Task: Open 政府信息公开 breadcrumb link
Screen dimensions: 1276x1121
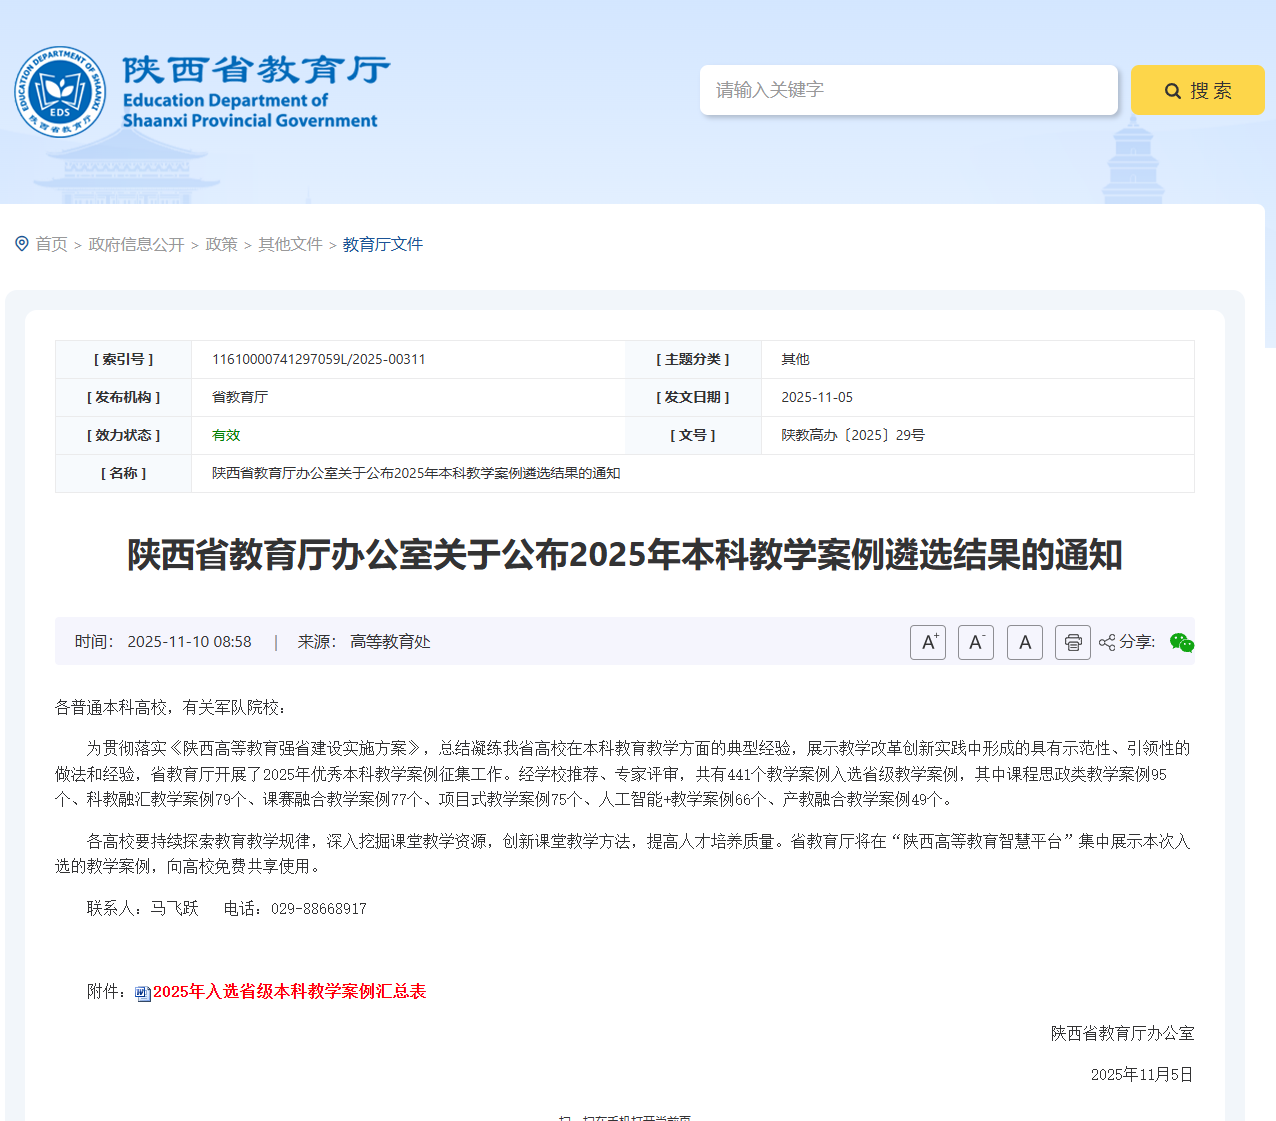Action: pyautogui.click(x=136, y=245)
